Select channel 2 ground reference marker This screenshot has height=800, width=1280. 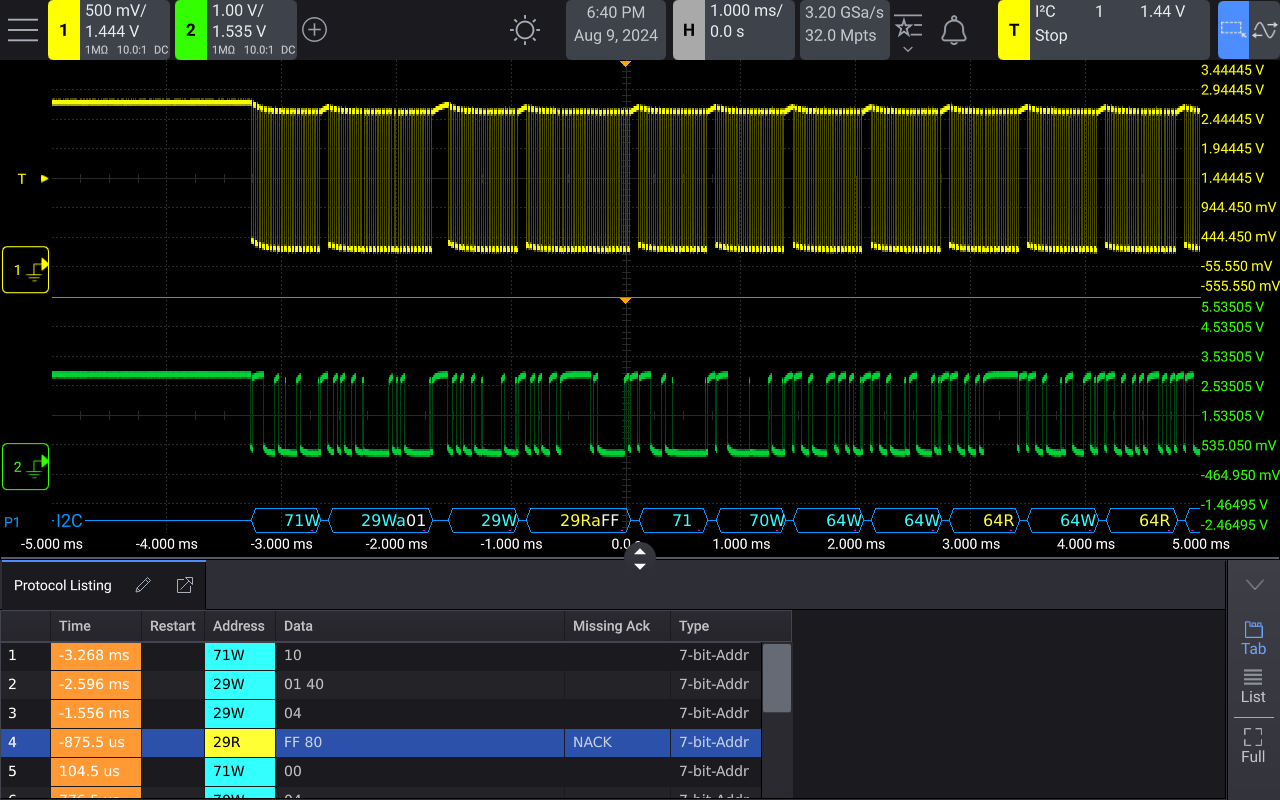(x=26, y=467)
